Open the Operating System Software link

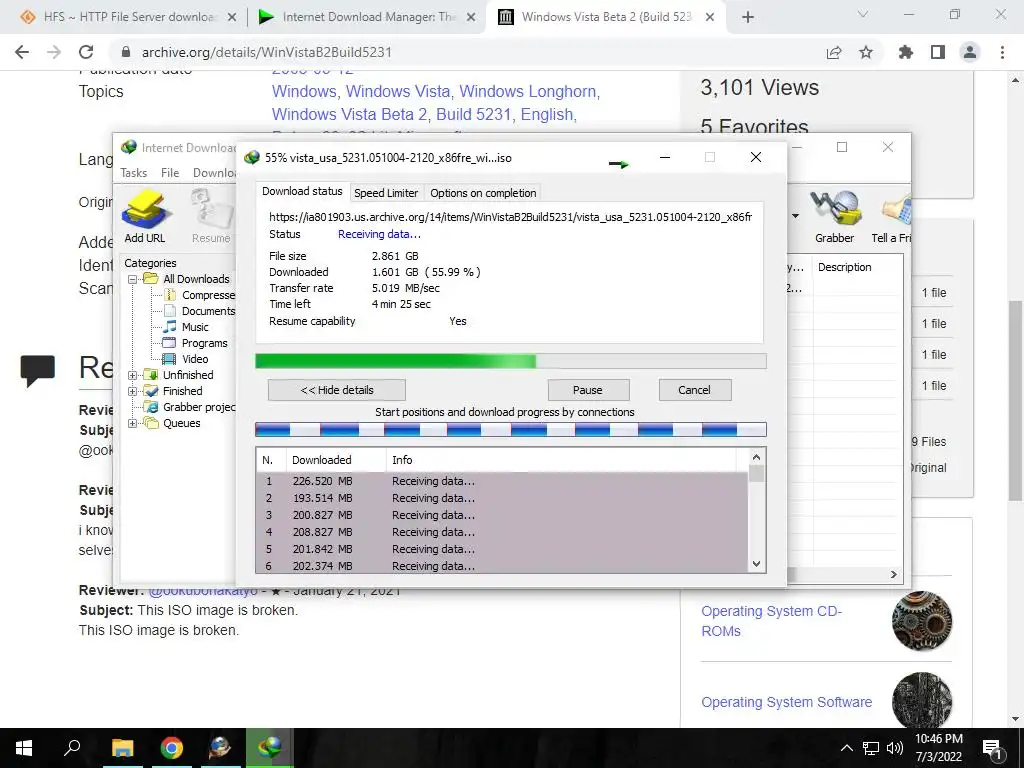[786, 702]
